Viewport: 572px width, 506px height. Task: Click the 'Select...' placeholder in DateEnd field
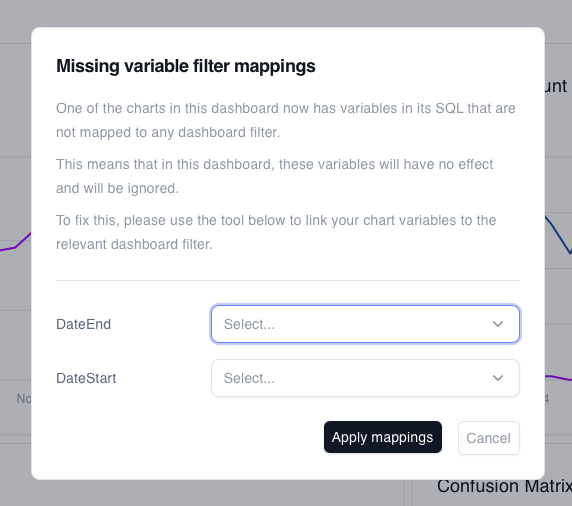click(249, 324)
